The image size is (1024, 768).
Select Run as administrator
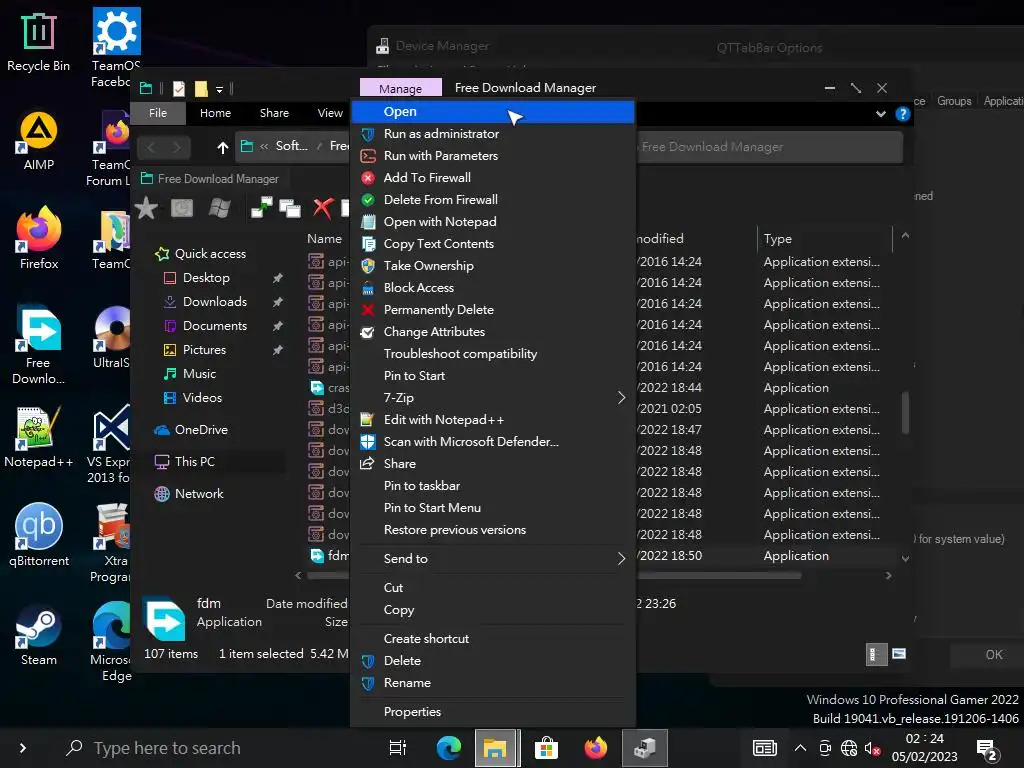[493, 134]
